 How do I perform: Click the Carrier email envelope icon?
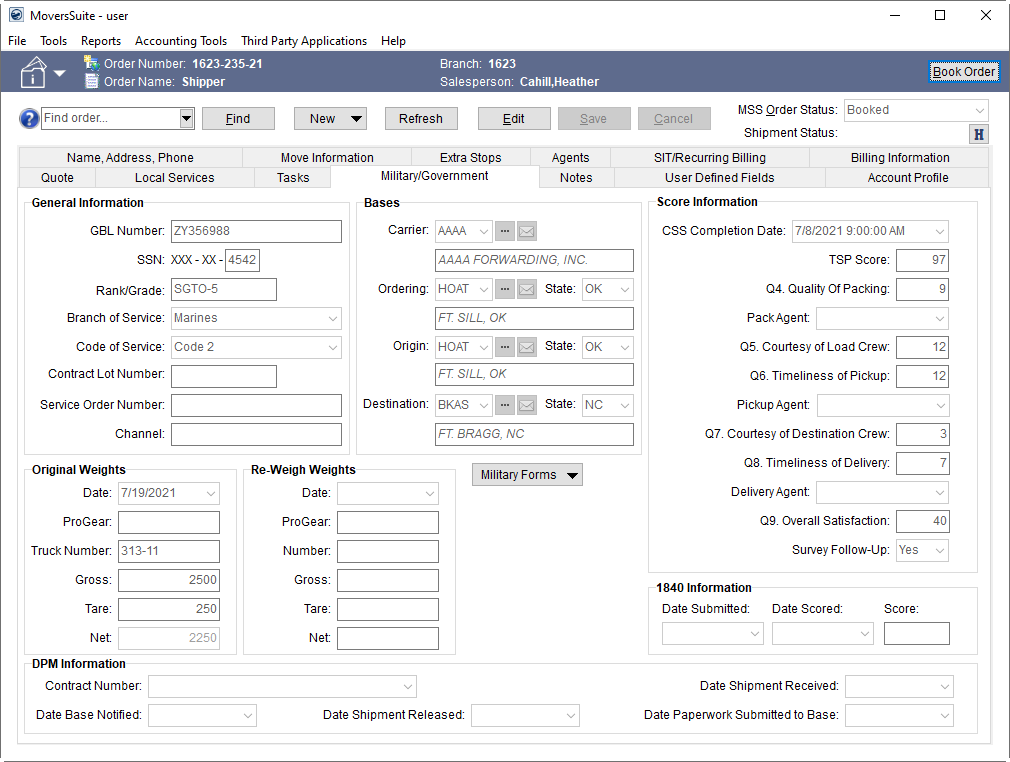coord(526,231)
